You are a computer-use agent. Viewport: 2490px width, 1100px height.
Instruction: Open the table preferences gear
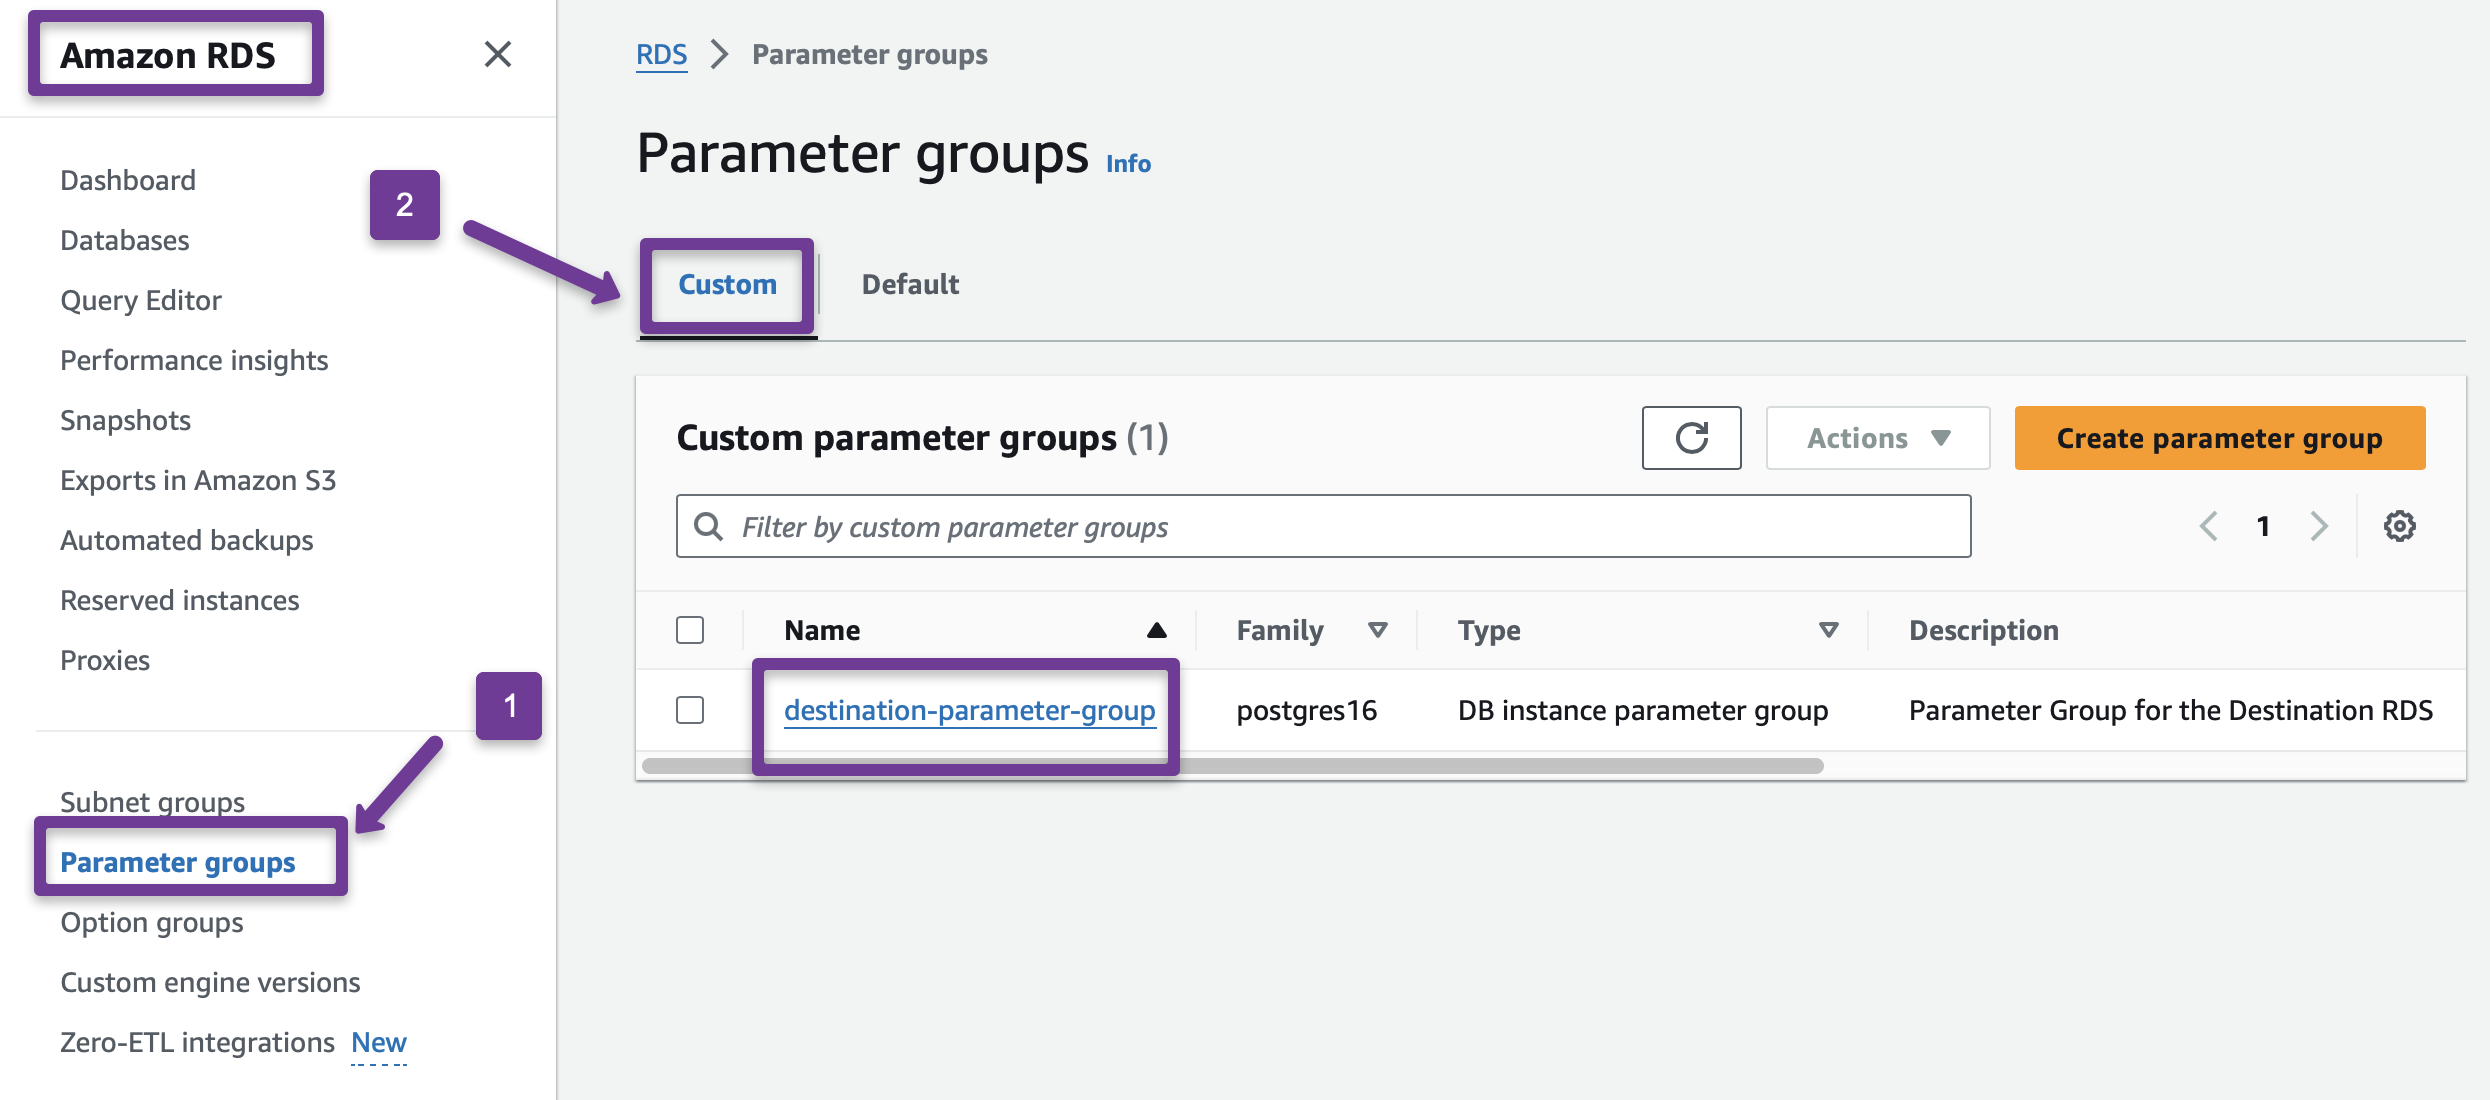pos(2400,525)
